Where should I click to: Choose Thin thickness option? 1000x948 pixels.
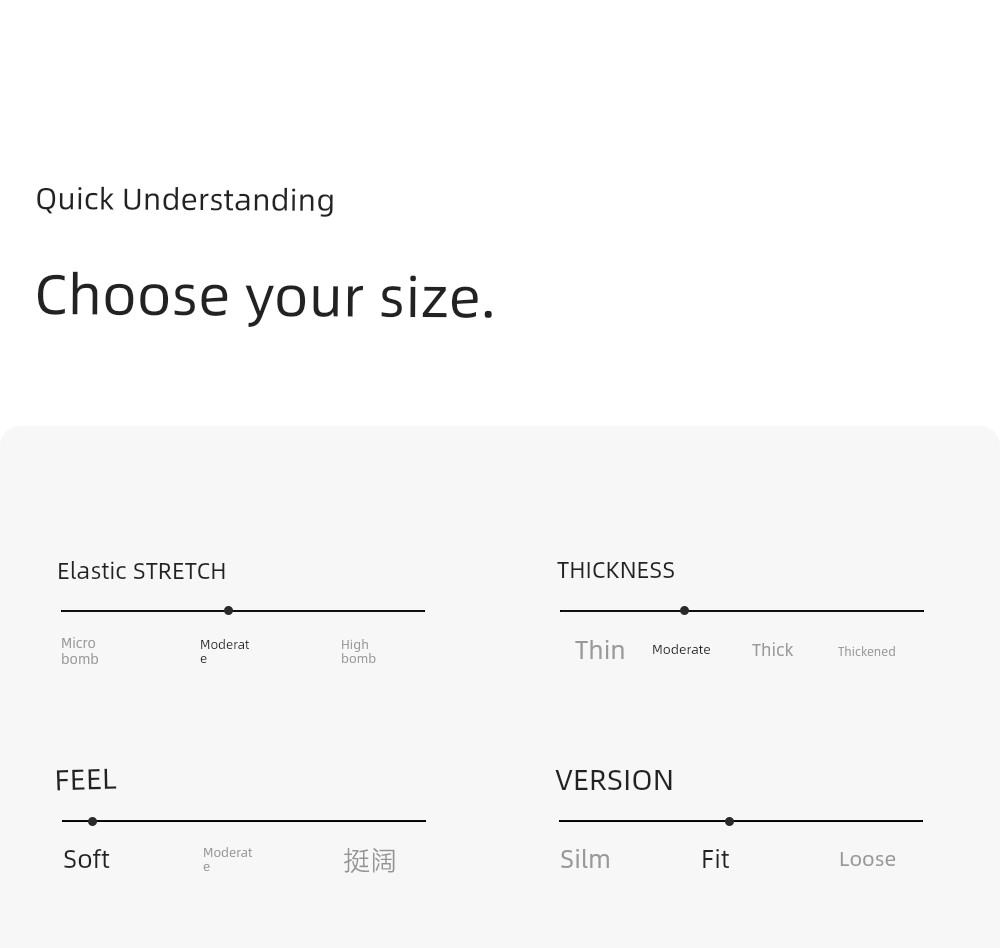(x=599, y=650)
